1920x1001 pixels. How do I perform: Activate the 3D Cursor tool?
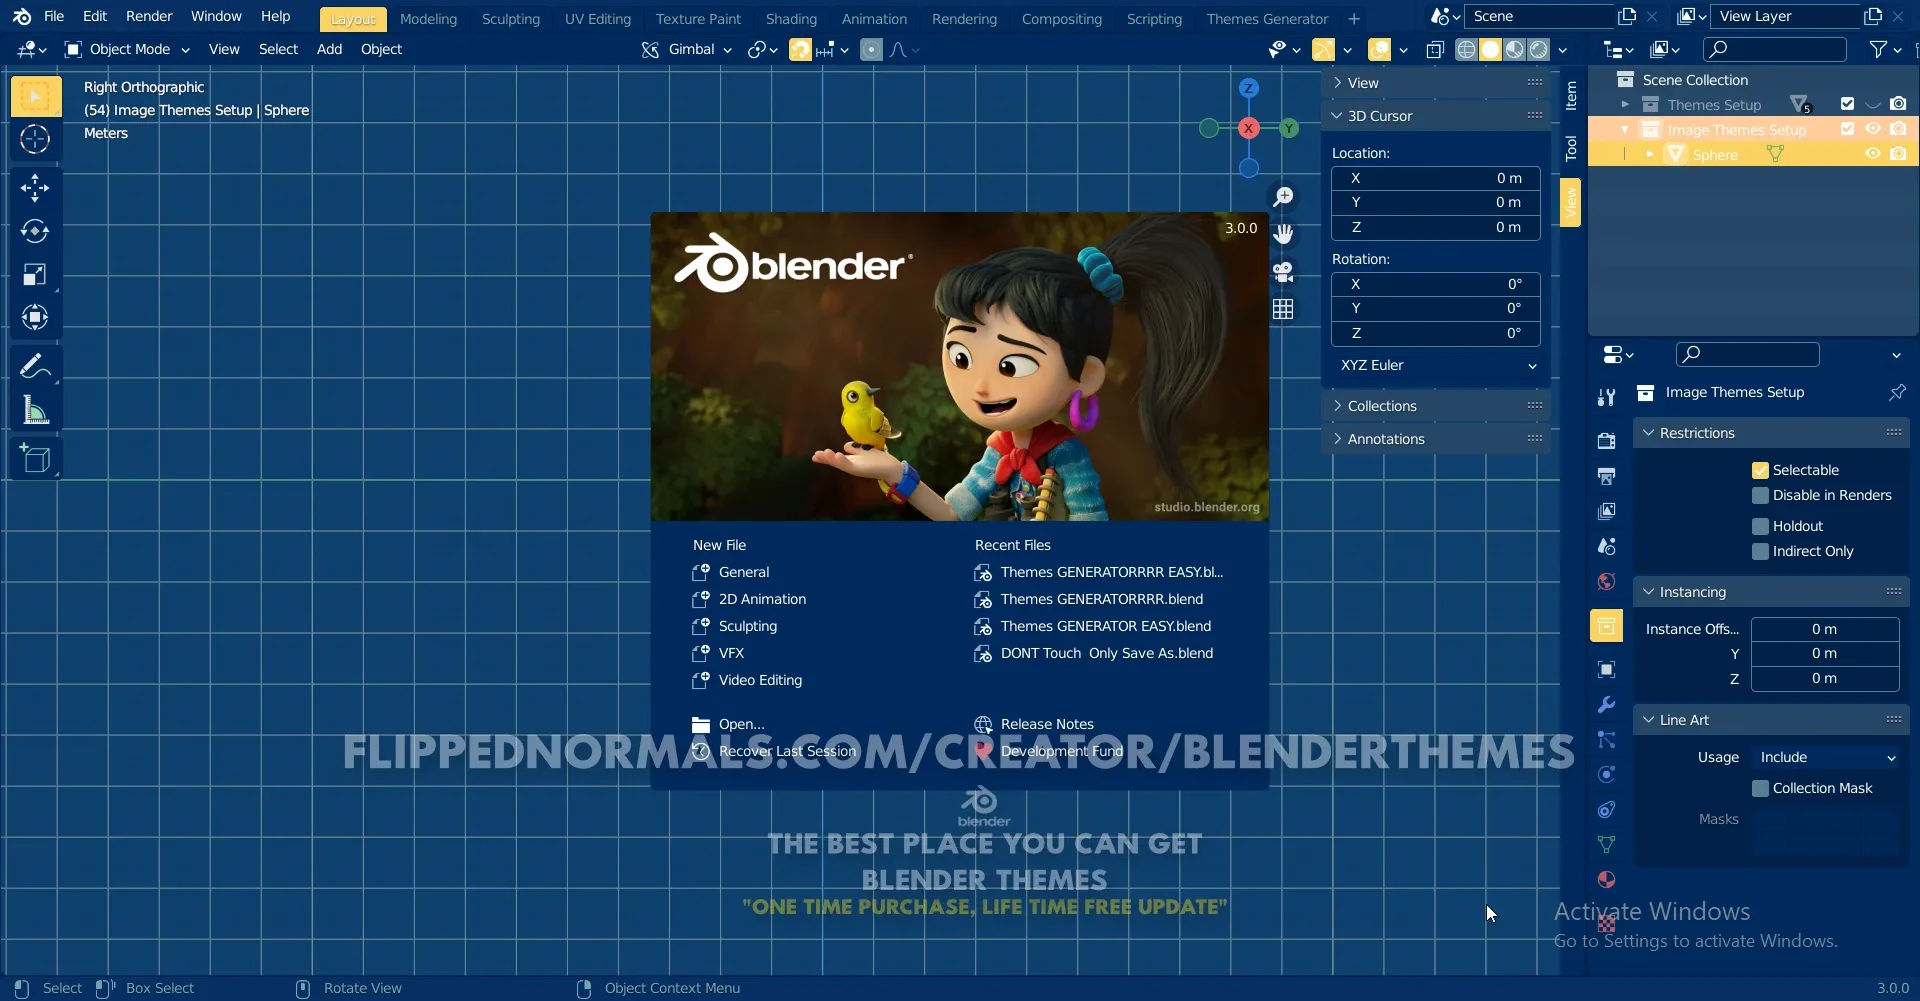pos(35,140)
